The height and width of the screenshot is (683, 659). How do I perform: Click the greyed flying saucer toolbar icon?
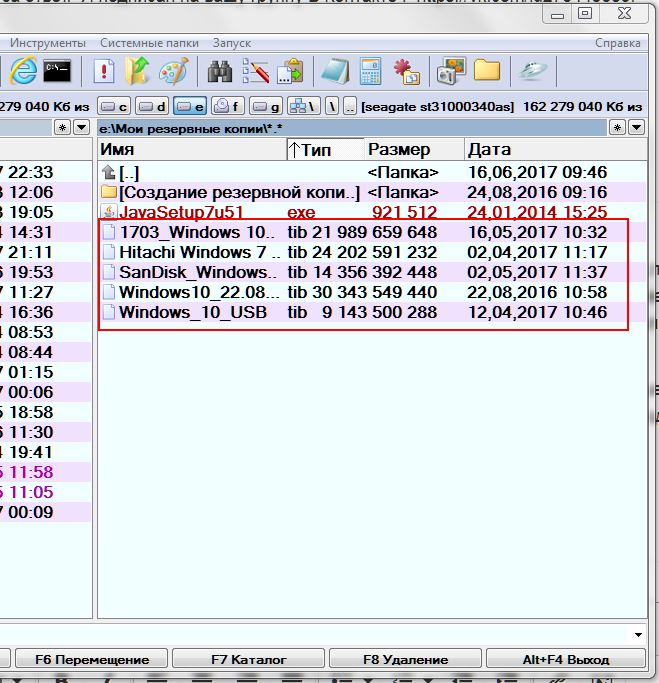533,71
